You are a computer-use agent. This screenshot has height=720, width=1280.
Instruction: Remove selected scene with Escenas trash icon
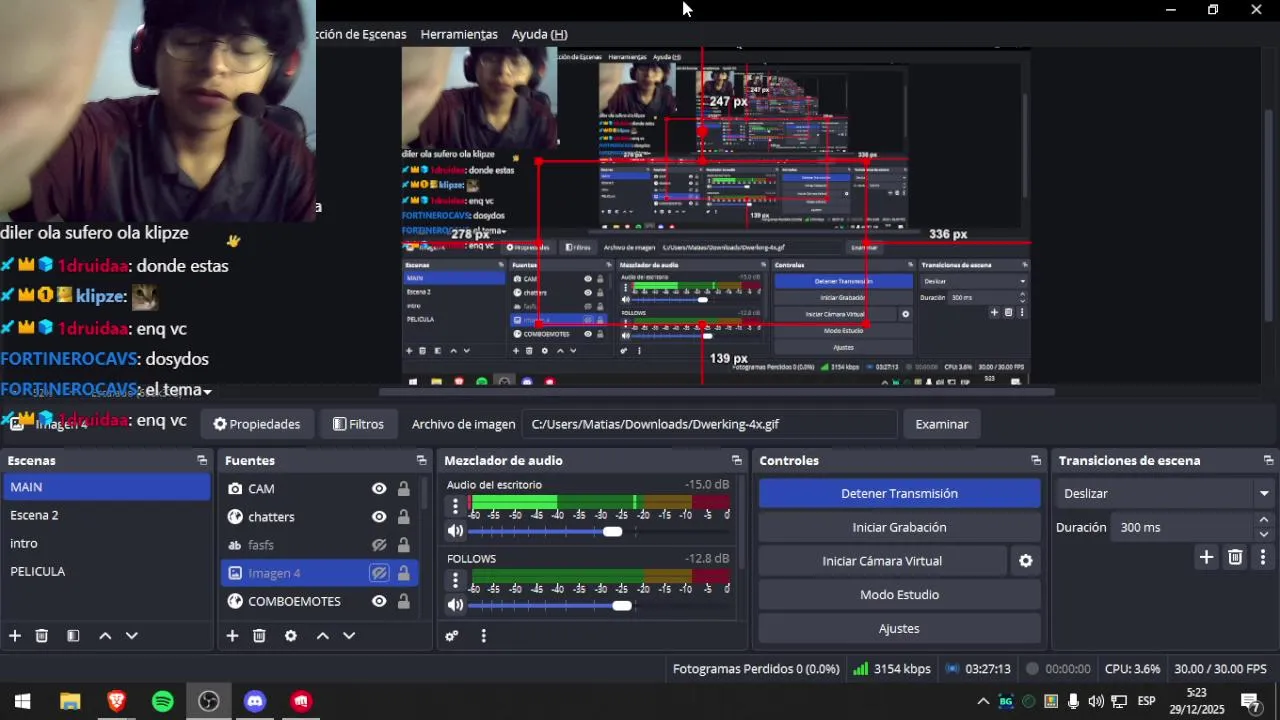(x=42, y=636)
